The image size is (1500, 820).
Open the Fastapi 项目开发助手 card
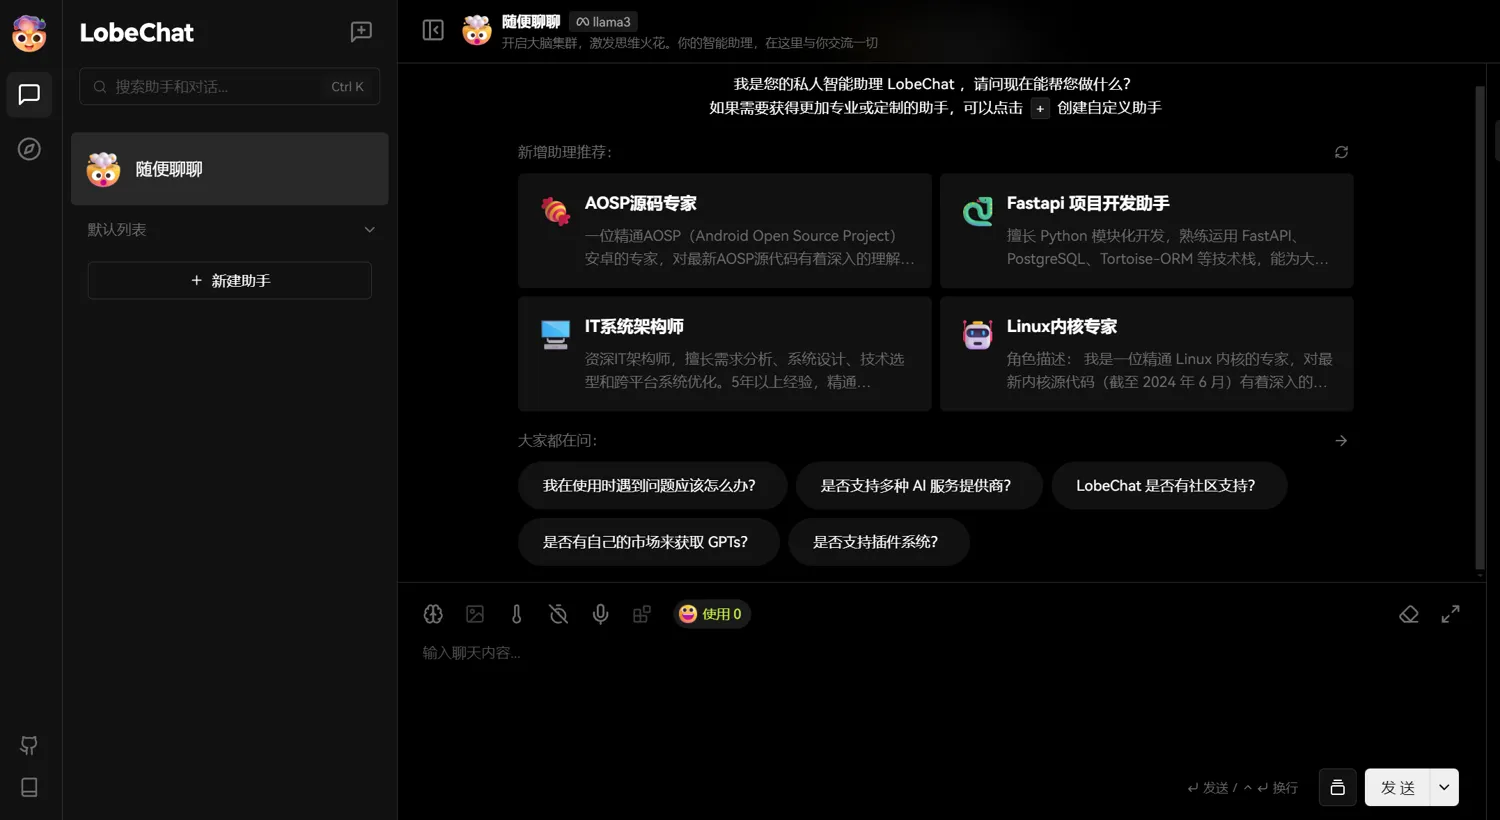1147,231
